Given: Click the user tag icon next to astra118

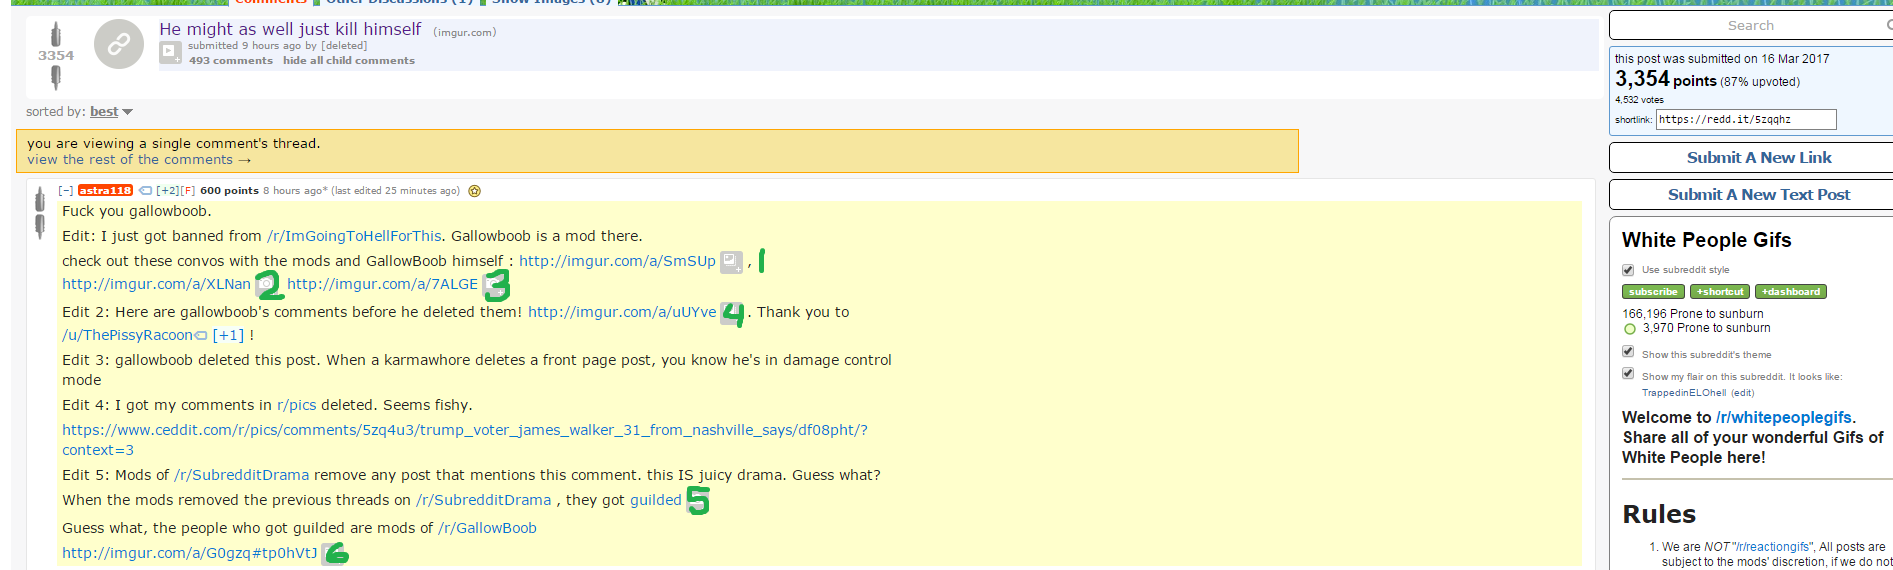Looking at the screenshot, I should [145, 190].
